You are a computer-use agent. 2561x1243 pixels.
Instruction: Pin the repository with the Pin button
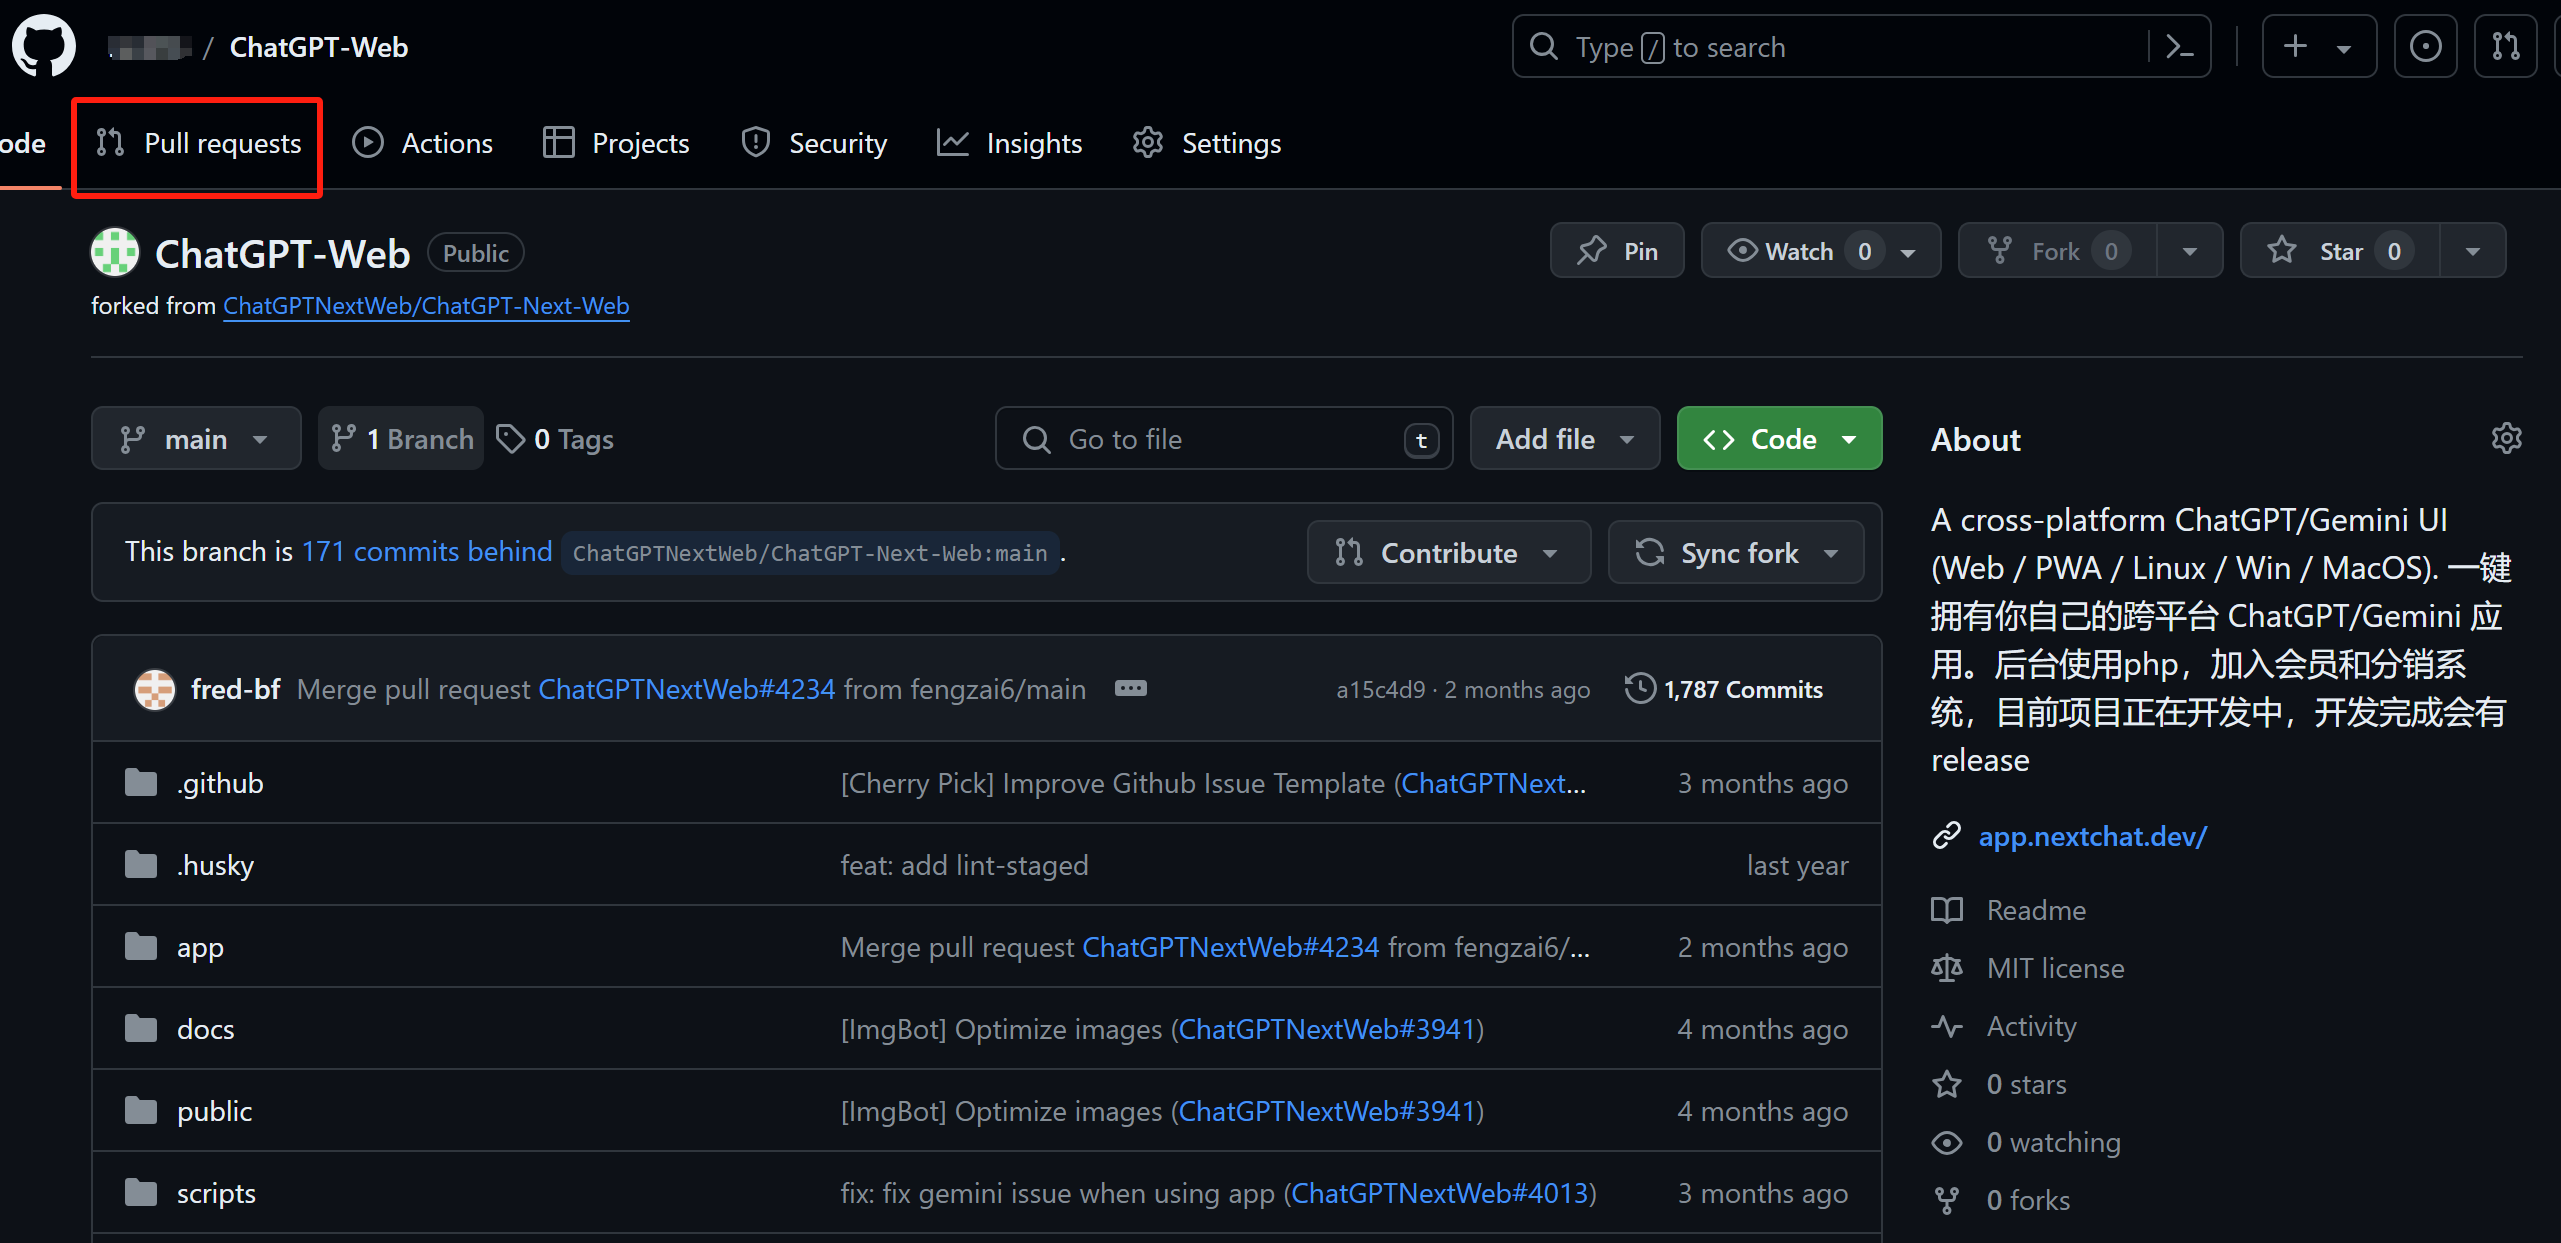1617,250
